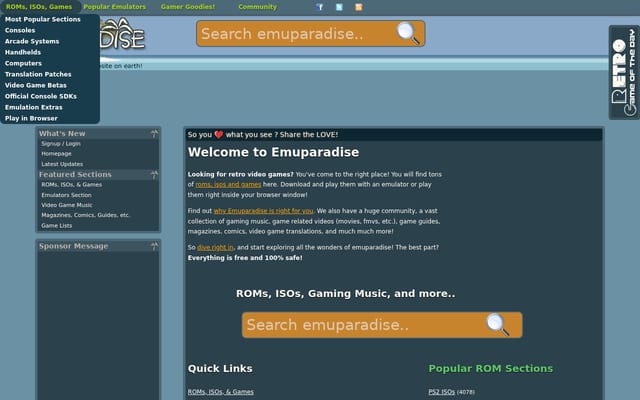The width and height of the screenshot is (640, 400).
Task: Open Latest Updates sidebar link
Action: coord(62,164)
